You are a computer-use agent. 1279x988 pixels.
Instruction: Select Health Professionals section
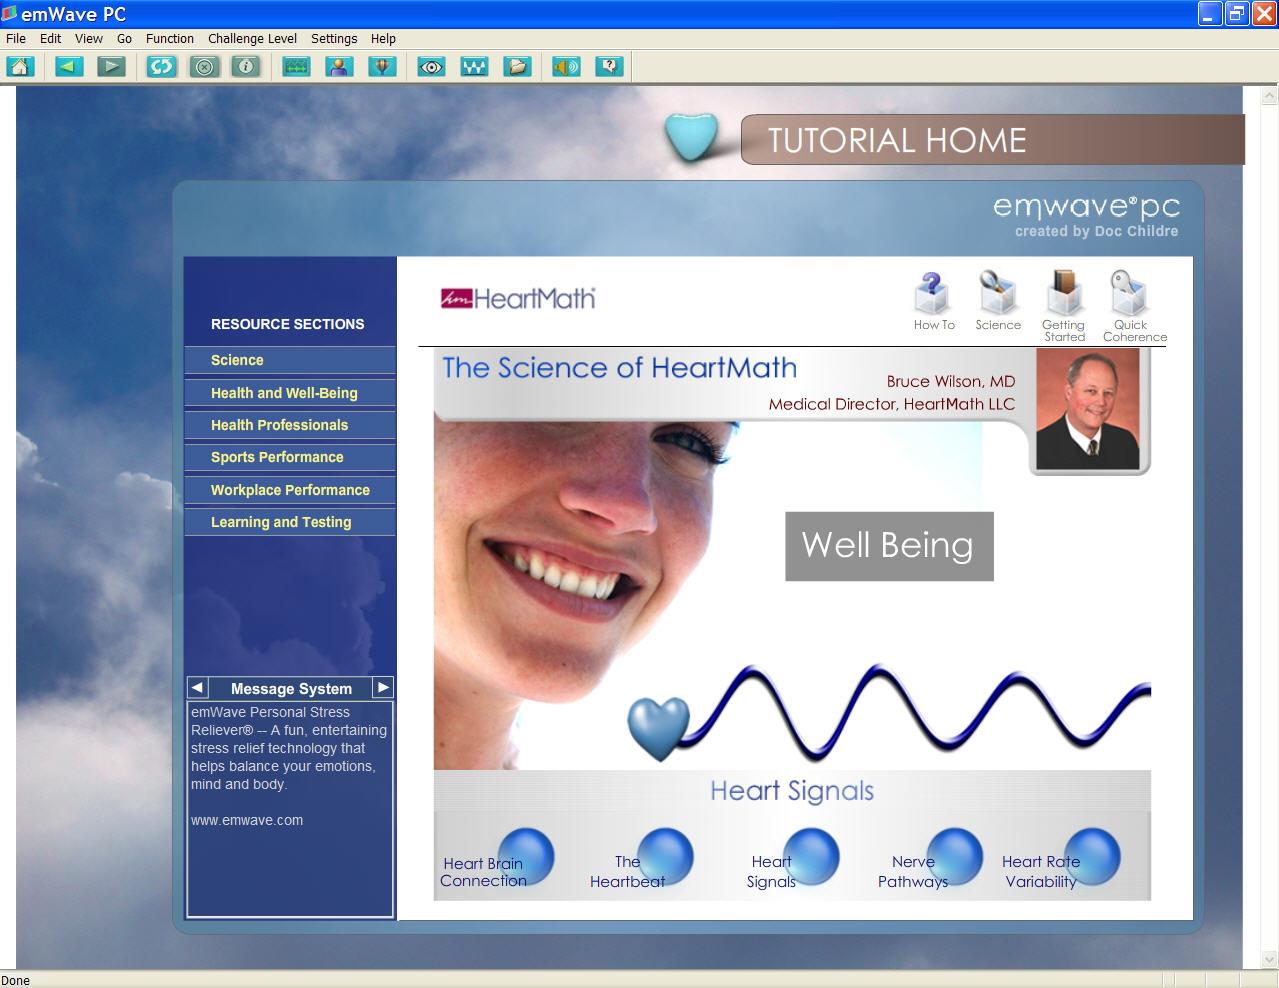pyautogui.click(x=290, y=425)
